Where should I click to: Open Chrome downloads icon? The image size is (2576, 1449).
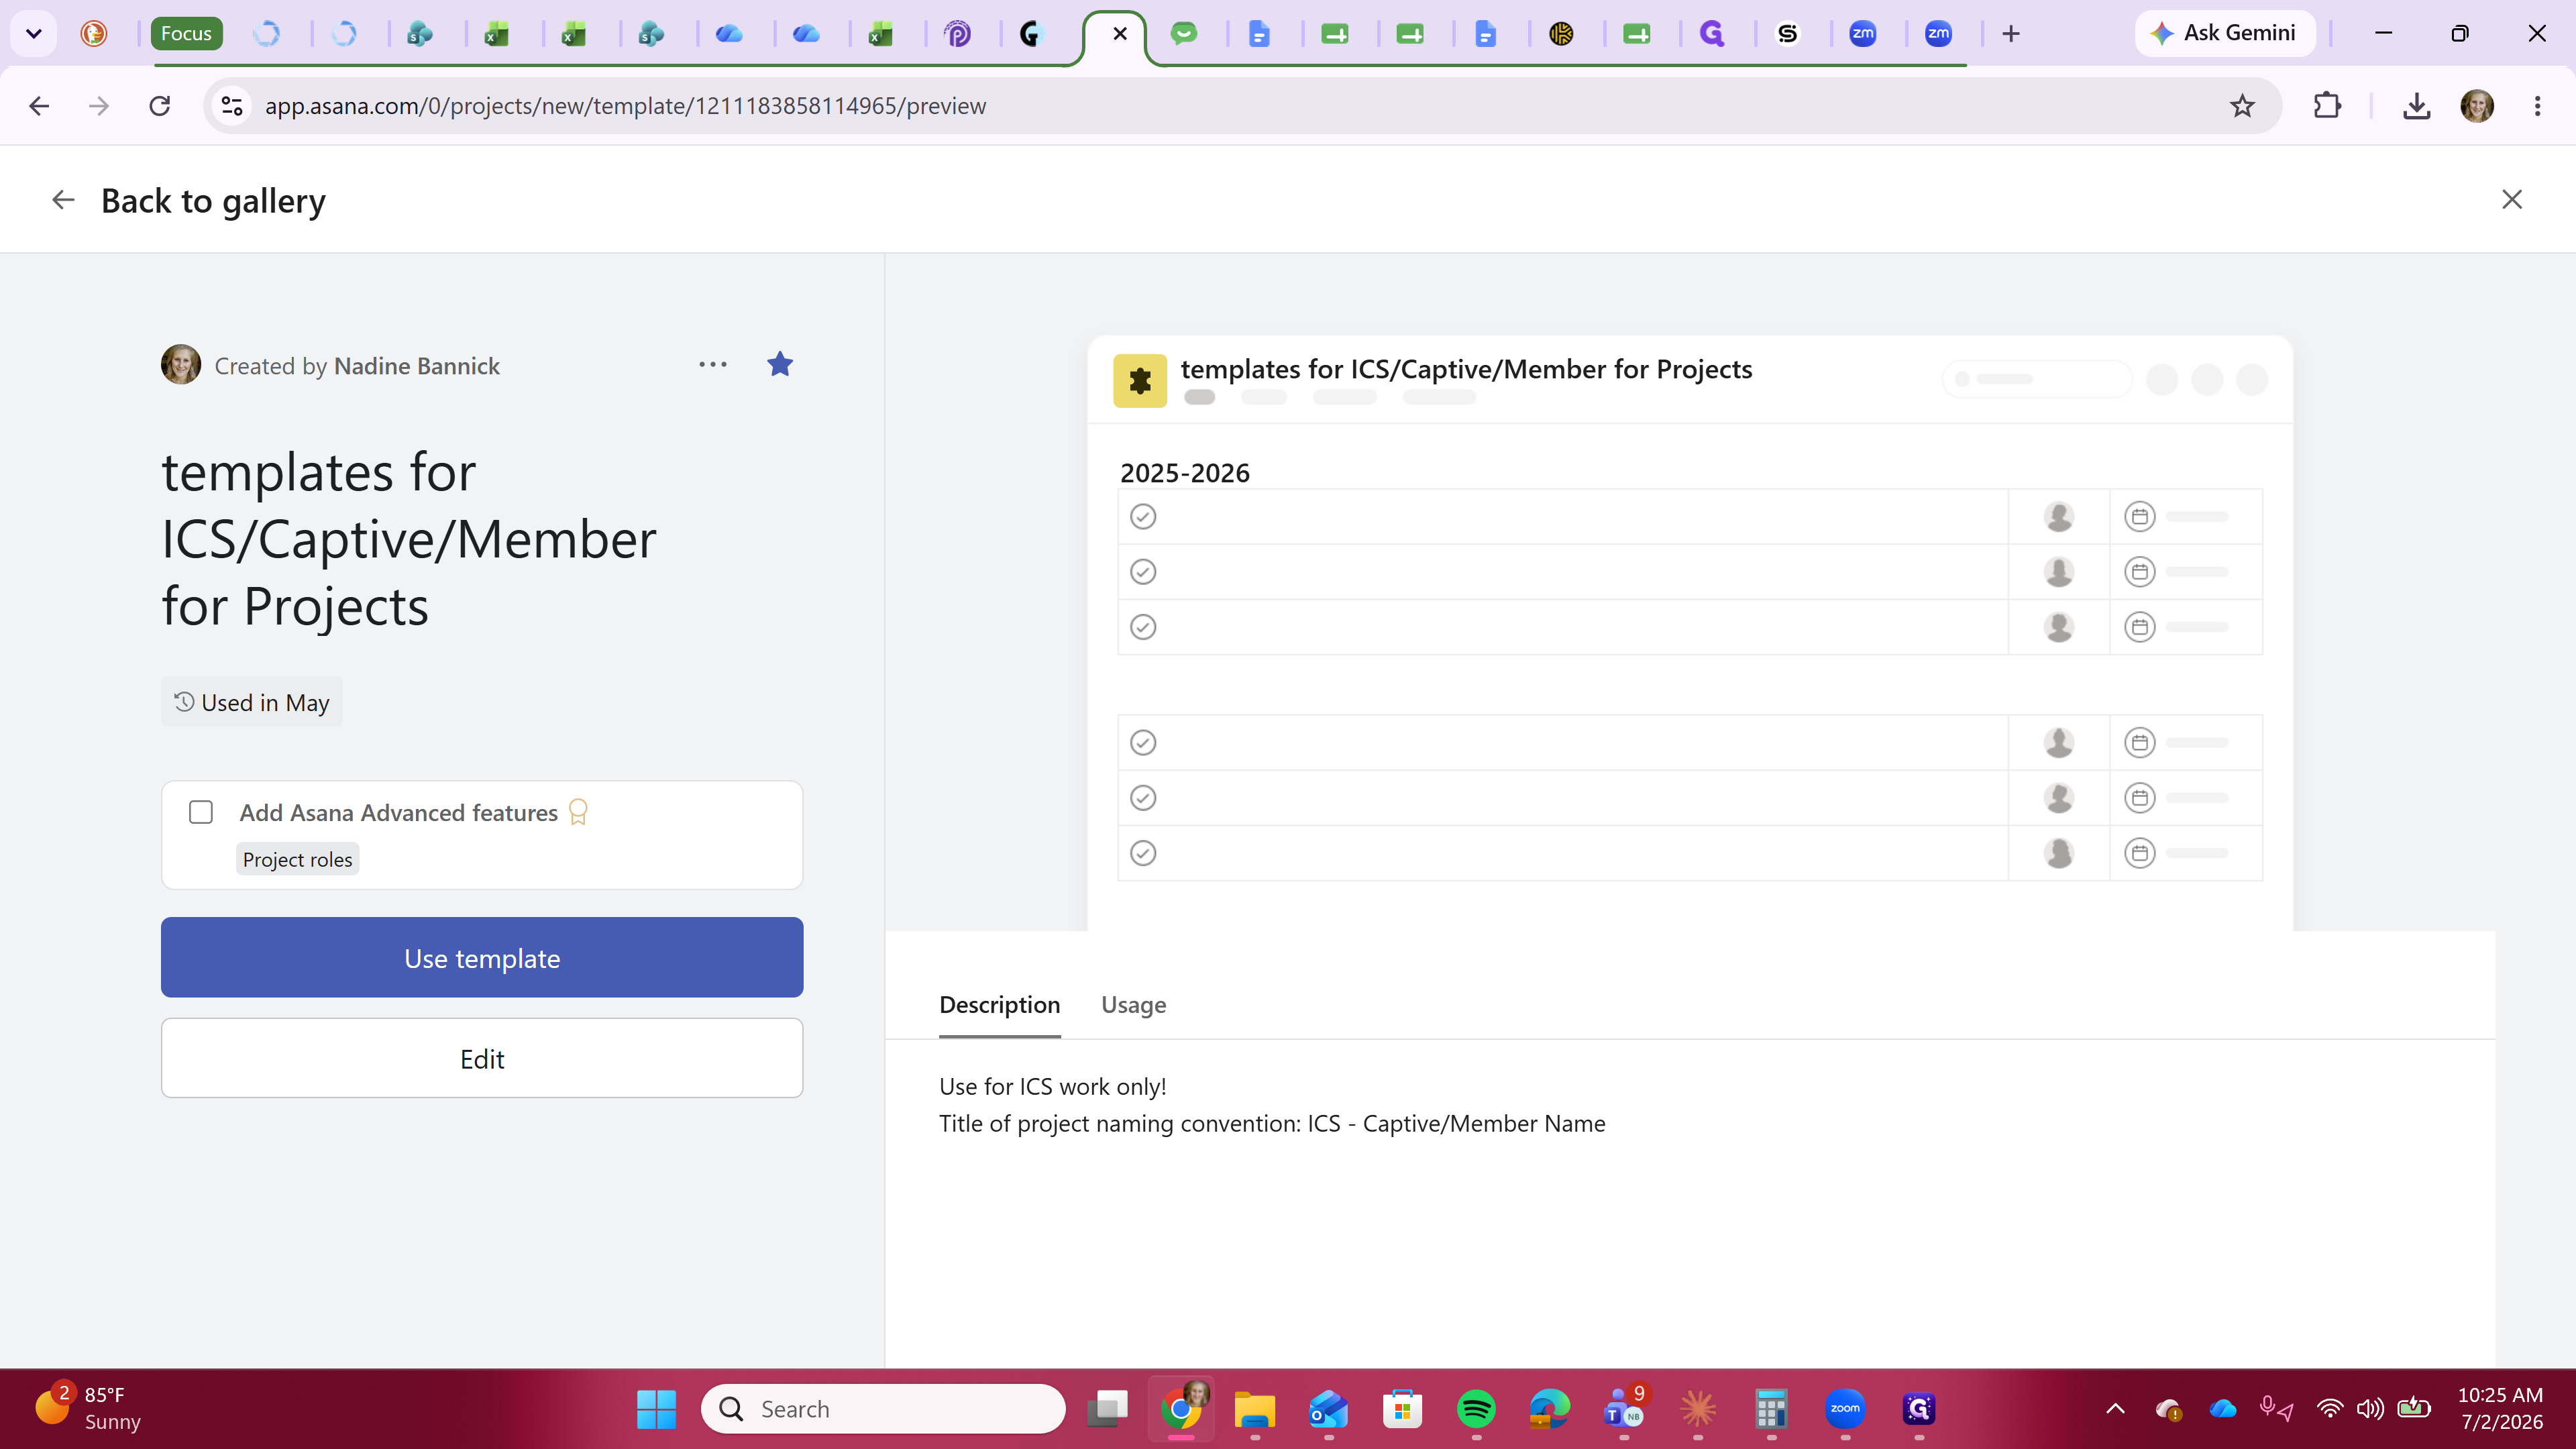(x=2416, y=106)
